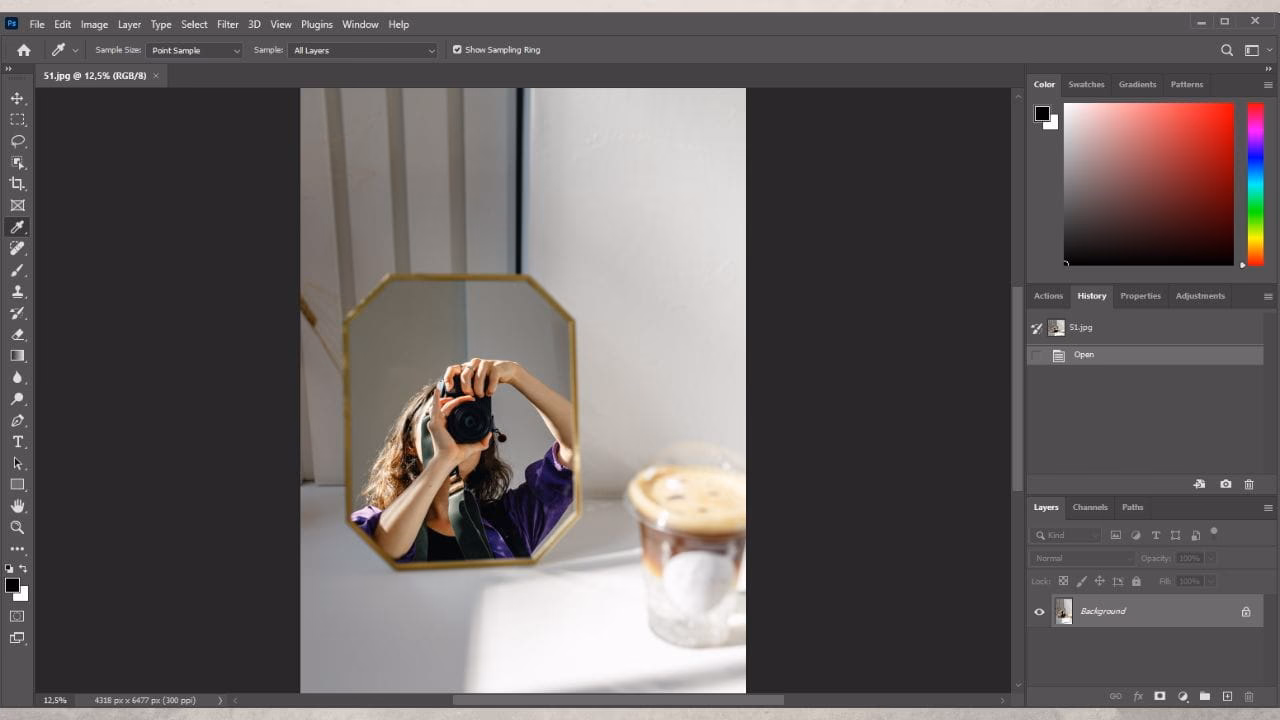Switch to the Swatches panel
The image size is (1280, 720).
point(1086,84)
